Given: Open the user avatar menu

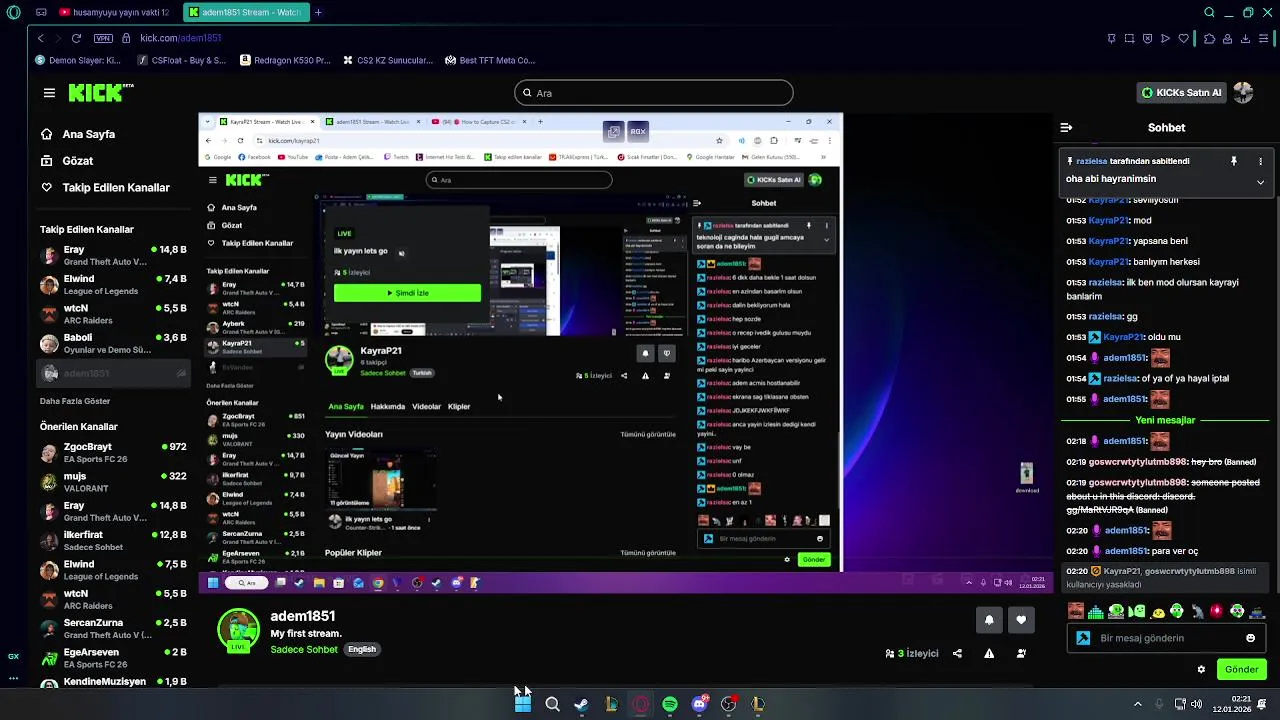Looking at the screenshot, I should tap(1243, 93).
